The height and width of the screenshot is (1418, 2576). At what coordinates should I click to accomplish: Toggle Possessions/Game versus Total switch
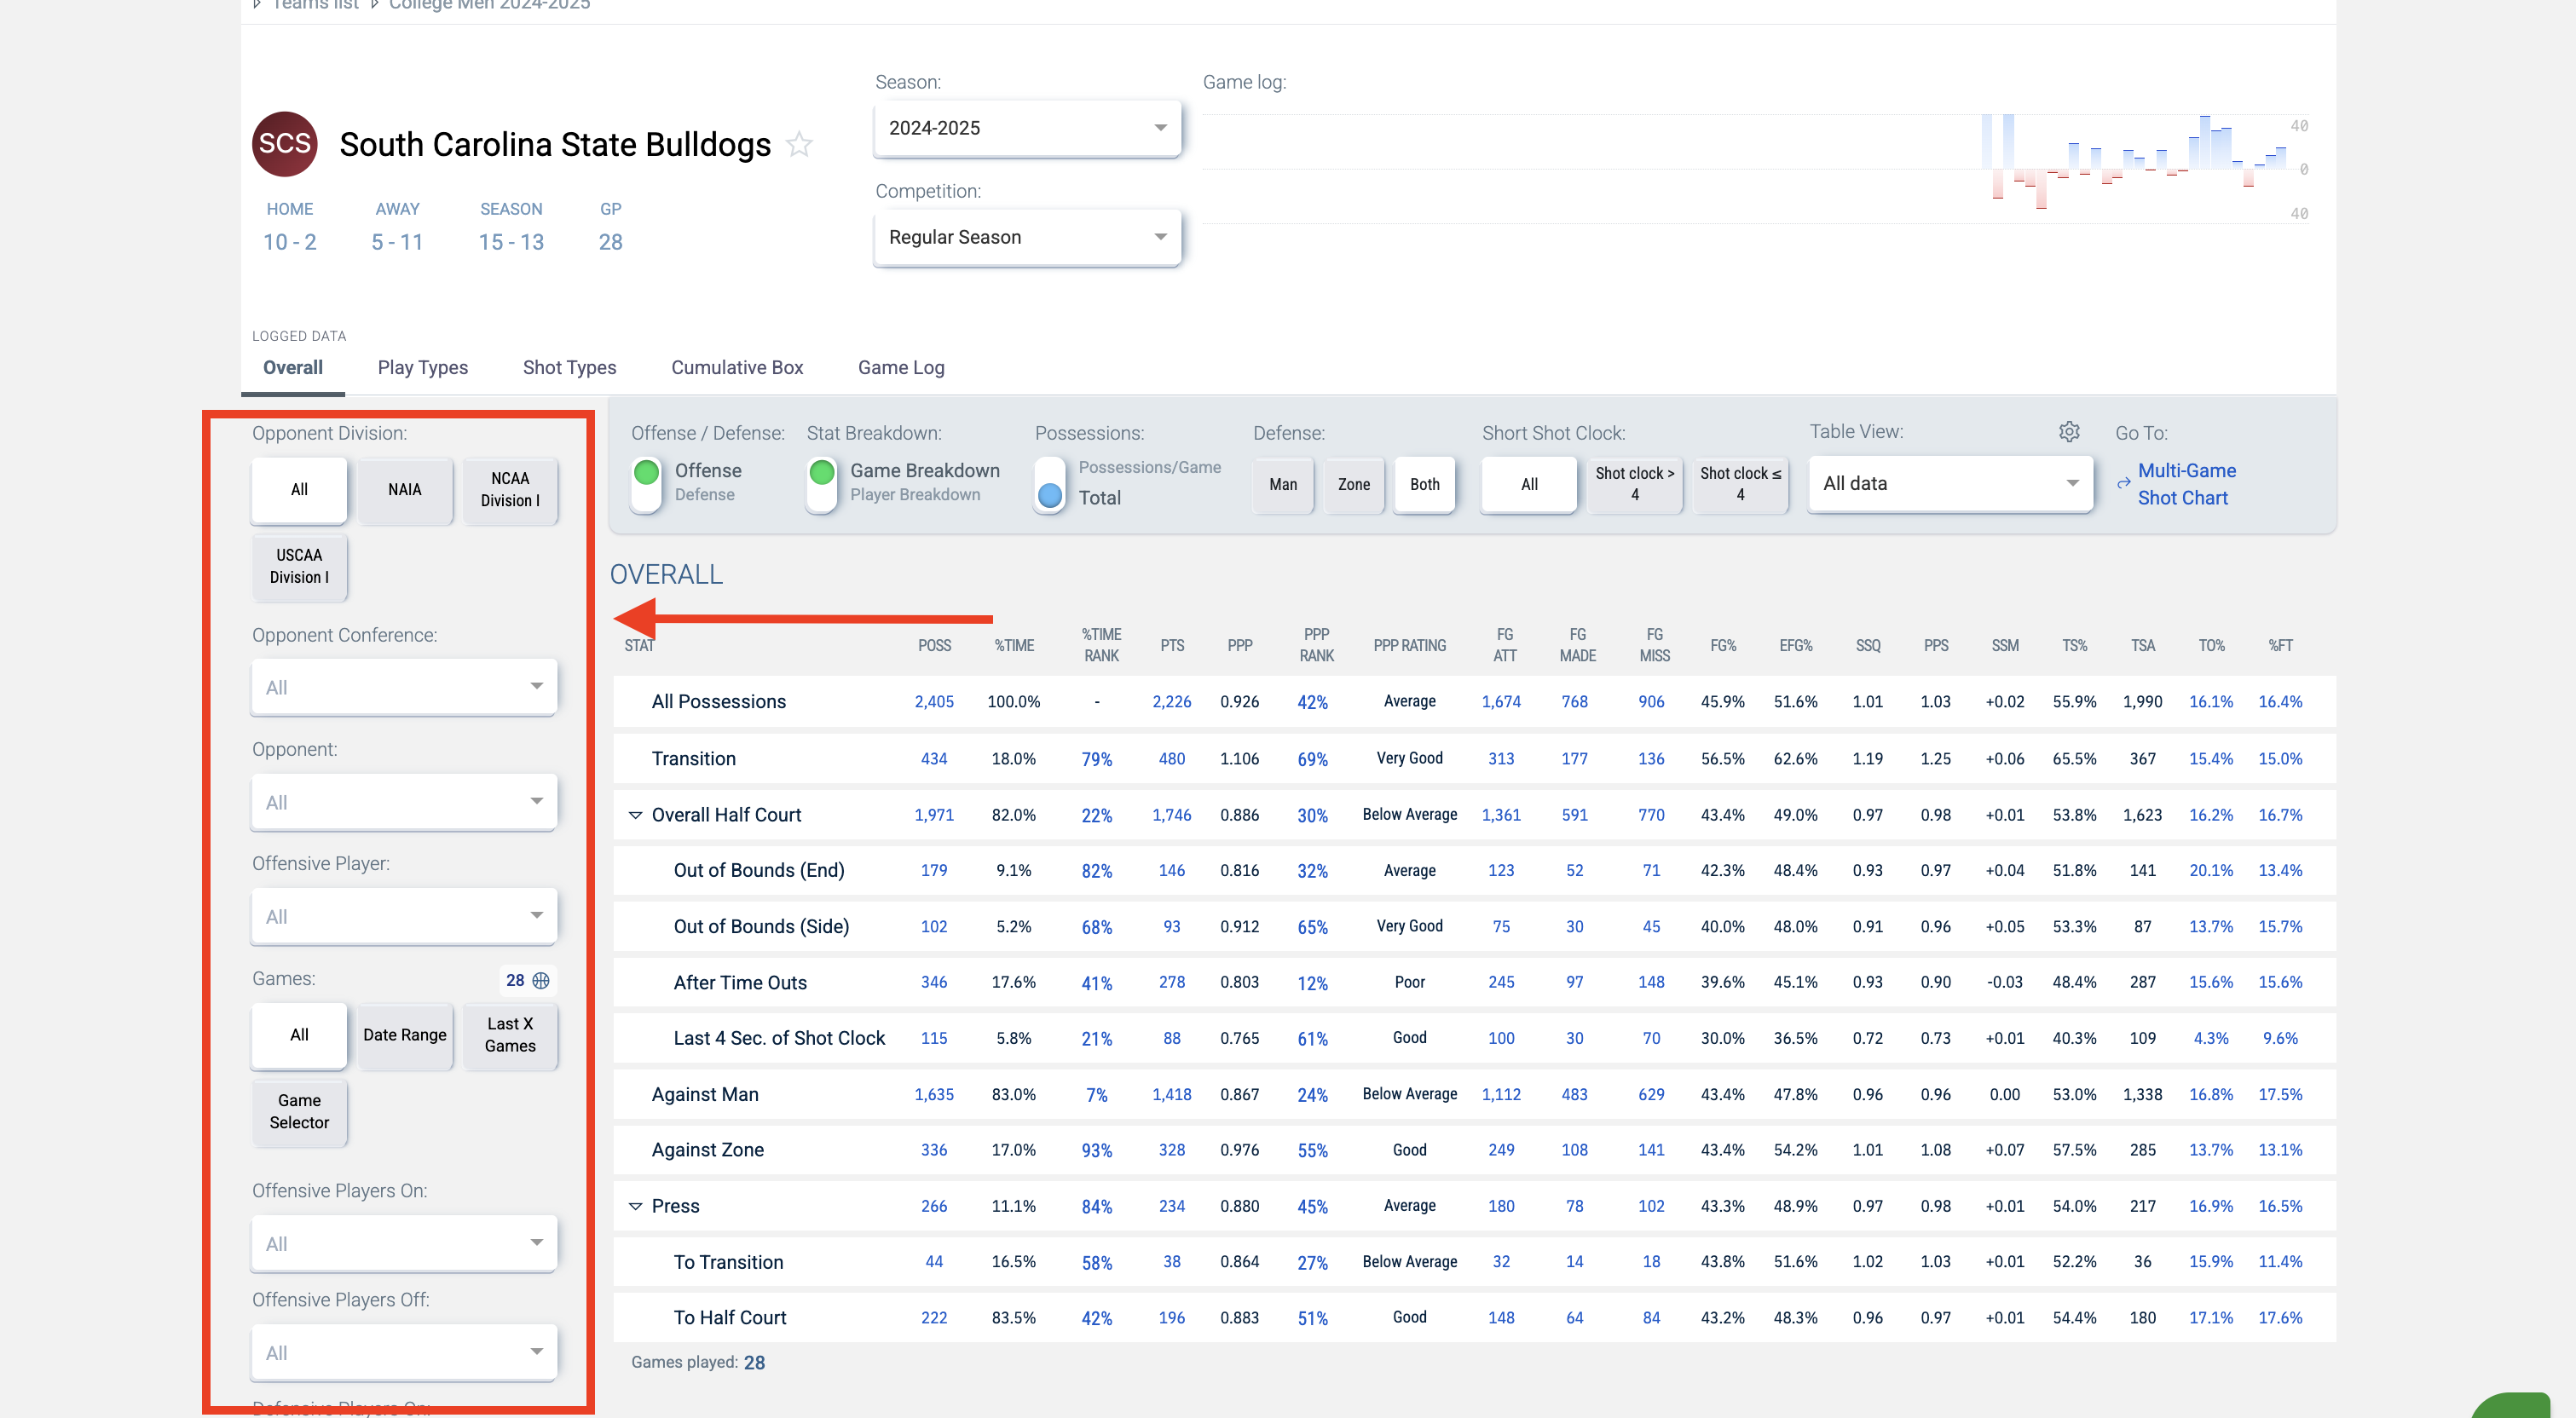1049,483
